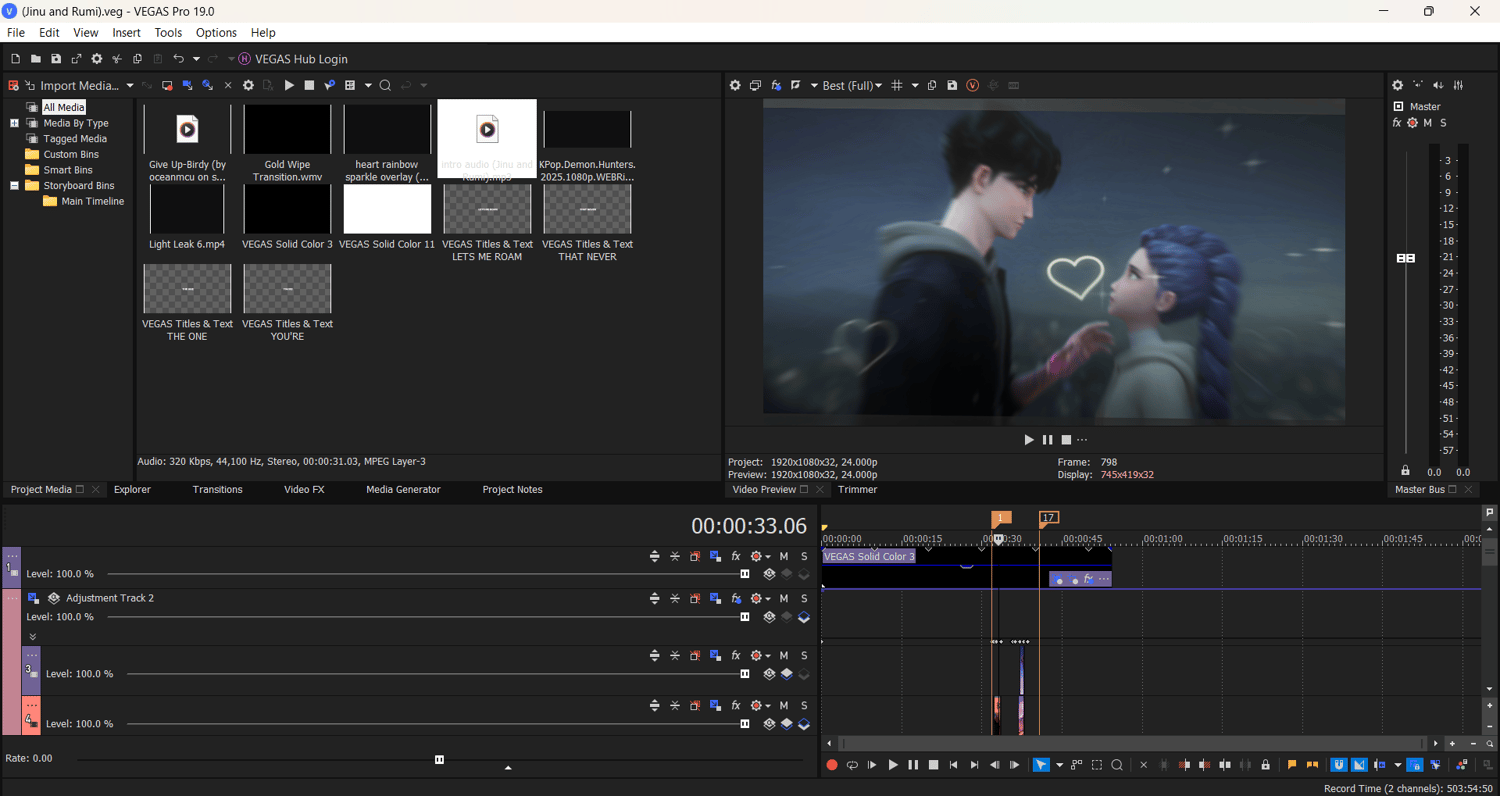
Task: Click the Master bus volume fader
Action: (x=1406, y=258)
